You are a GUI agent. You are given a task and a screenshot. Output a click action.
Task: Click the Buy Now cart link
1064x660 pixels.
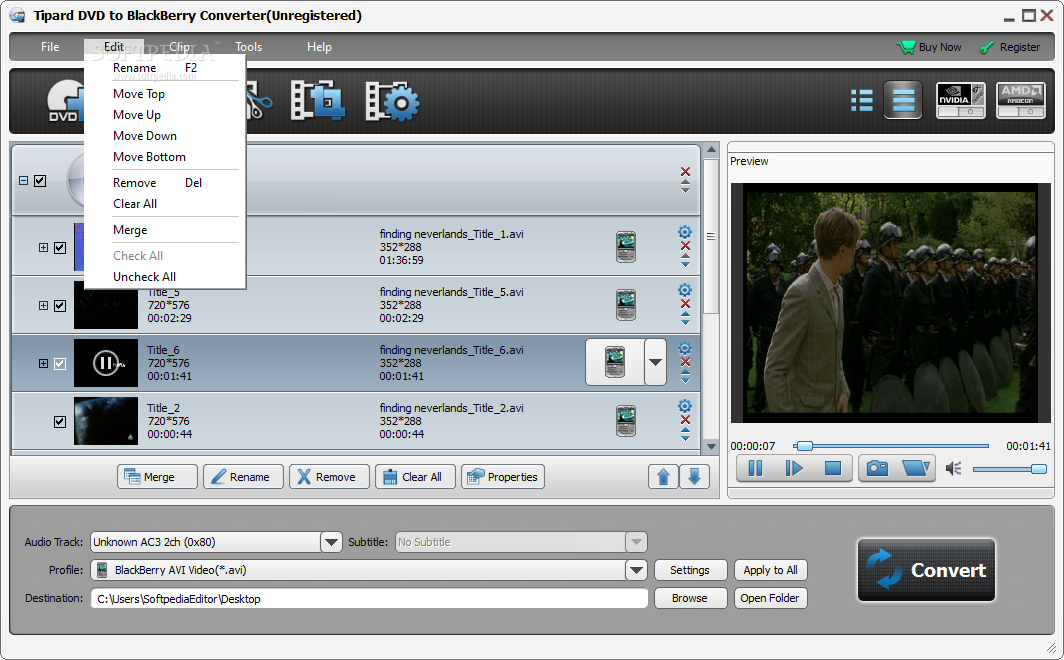point(930,47)
